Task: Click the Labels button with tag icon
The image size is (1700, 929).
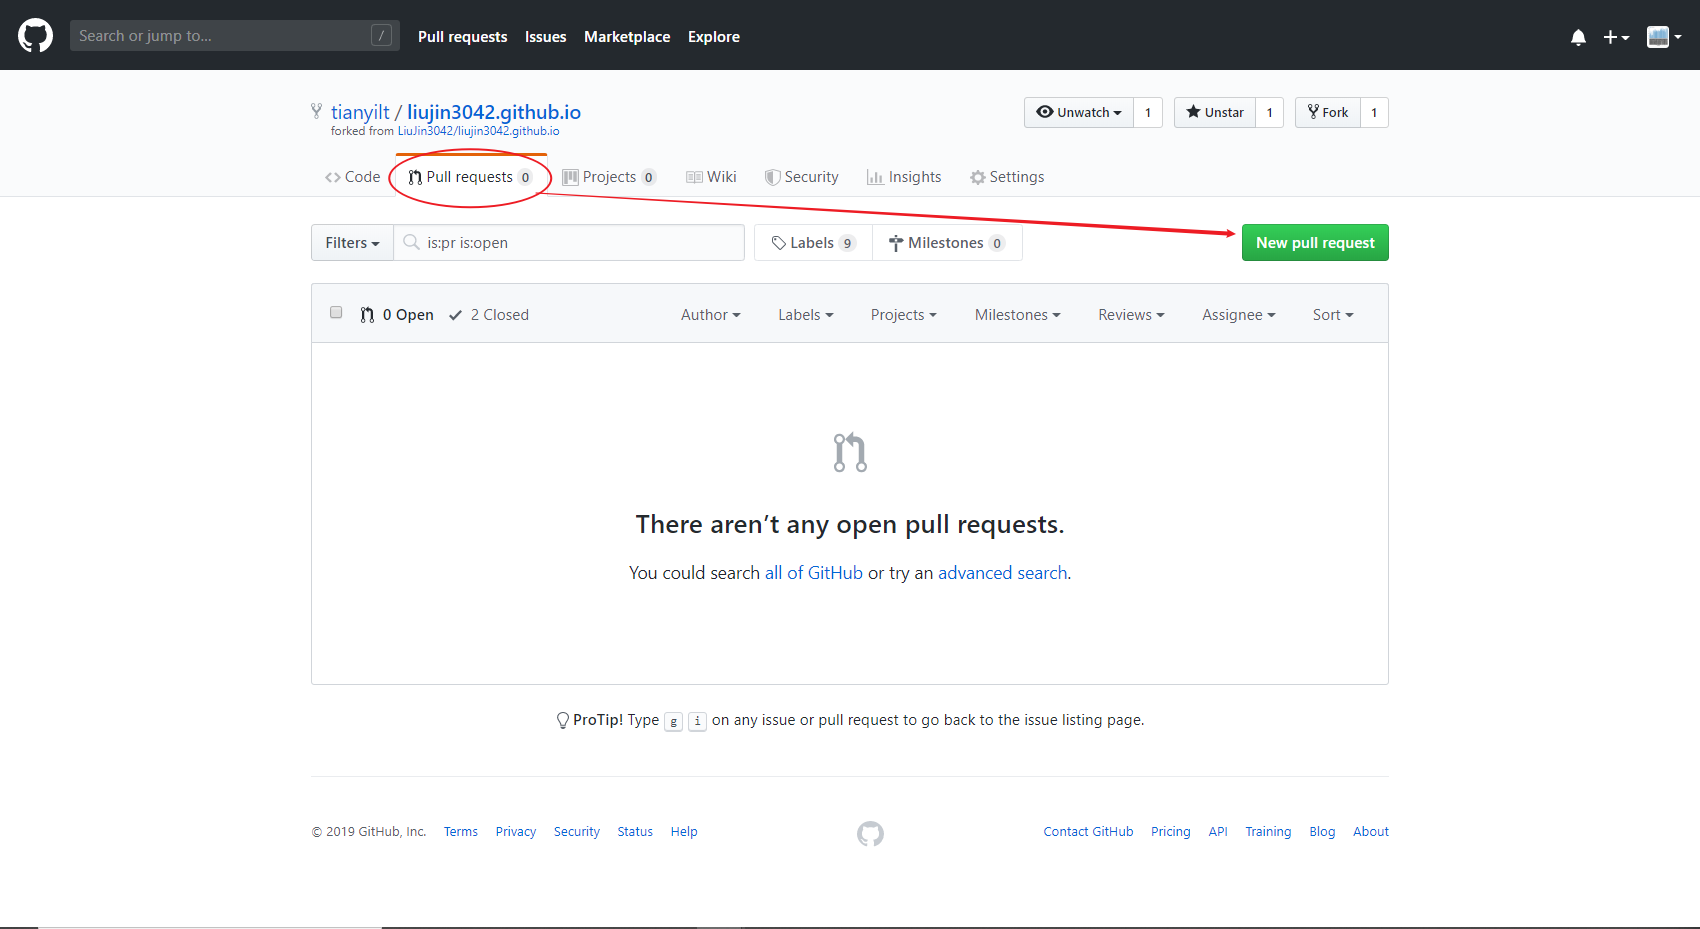Action: [x=813, y=243]
